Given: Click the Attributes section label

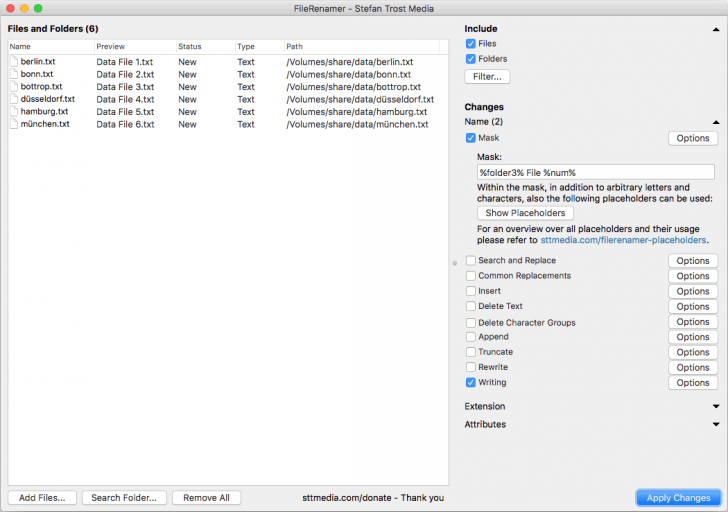Looking at the screenshot, I should click(x=485, y=424).
